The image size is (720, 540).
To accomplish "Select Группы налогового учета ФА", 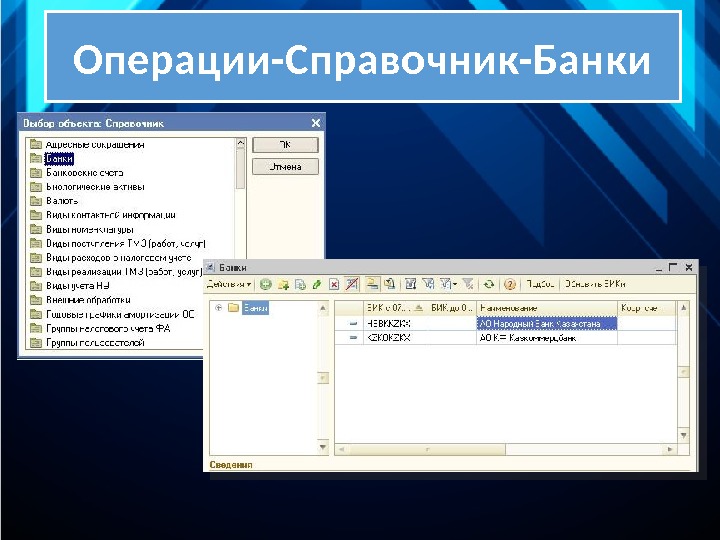I will (x=108, y=328).
